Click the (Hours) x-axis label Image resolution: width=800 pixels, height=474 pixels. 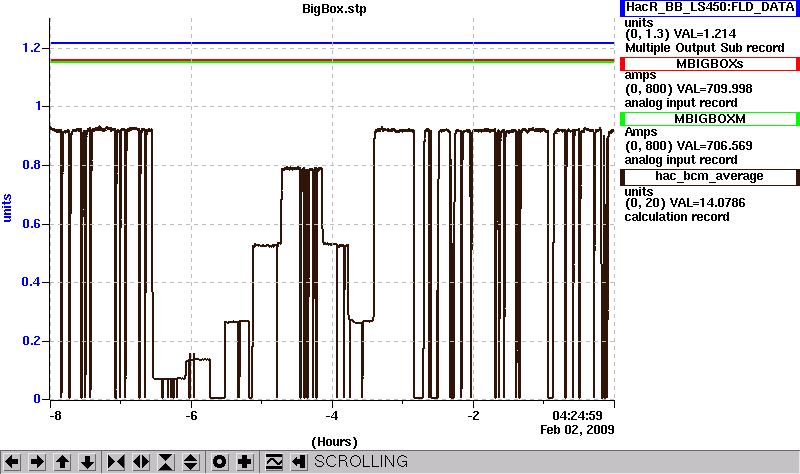click(334, 442)
